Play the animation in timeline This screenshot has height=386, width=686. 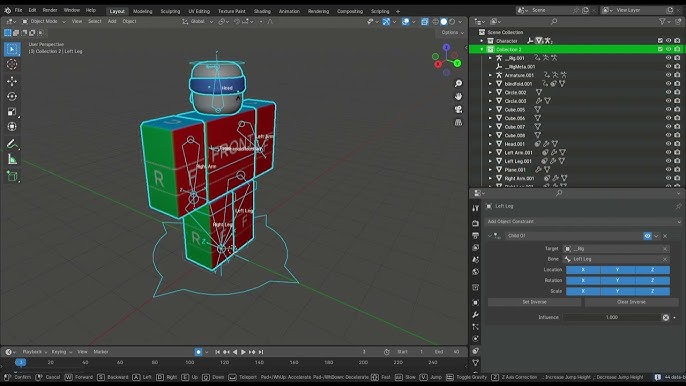click(243, 352)
